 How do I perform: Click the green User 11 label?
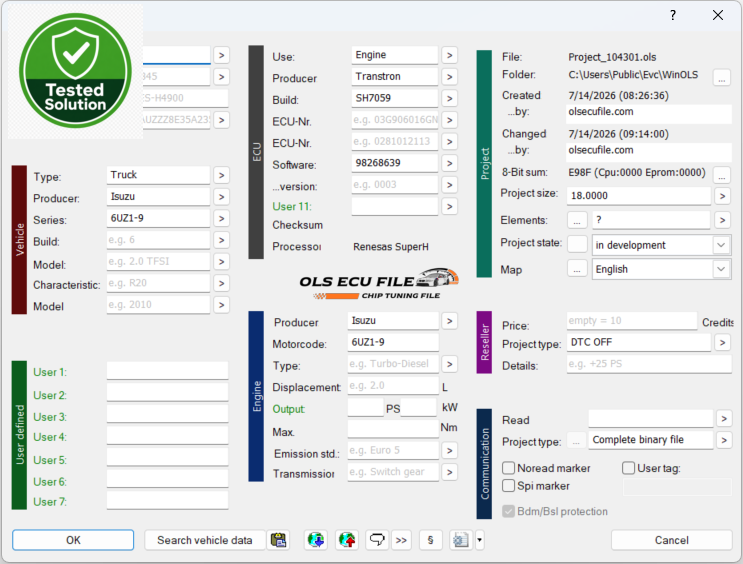coord(292,207)
